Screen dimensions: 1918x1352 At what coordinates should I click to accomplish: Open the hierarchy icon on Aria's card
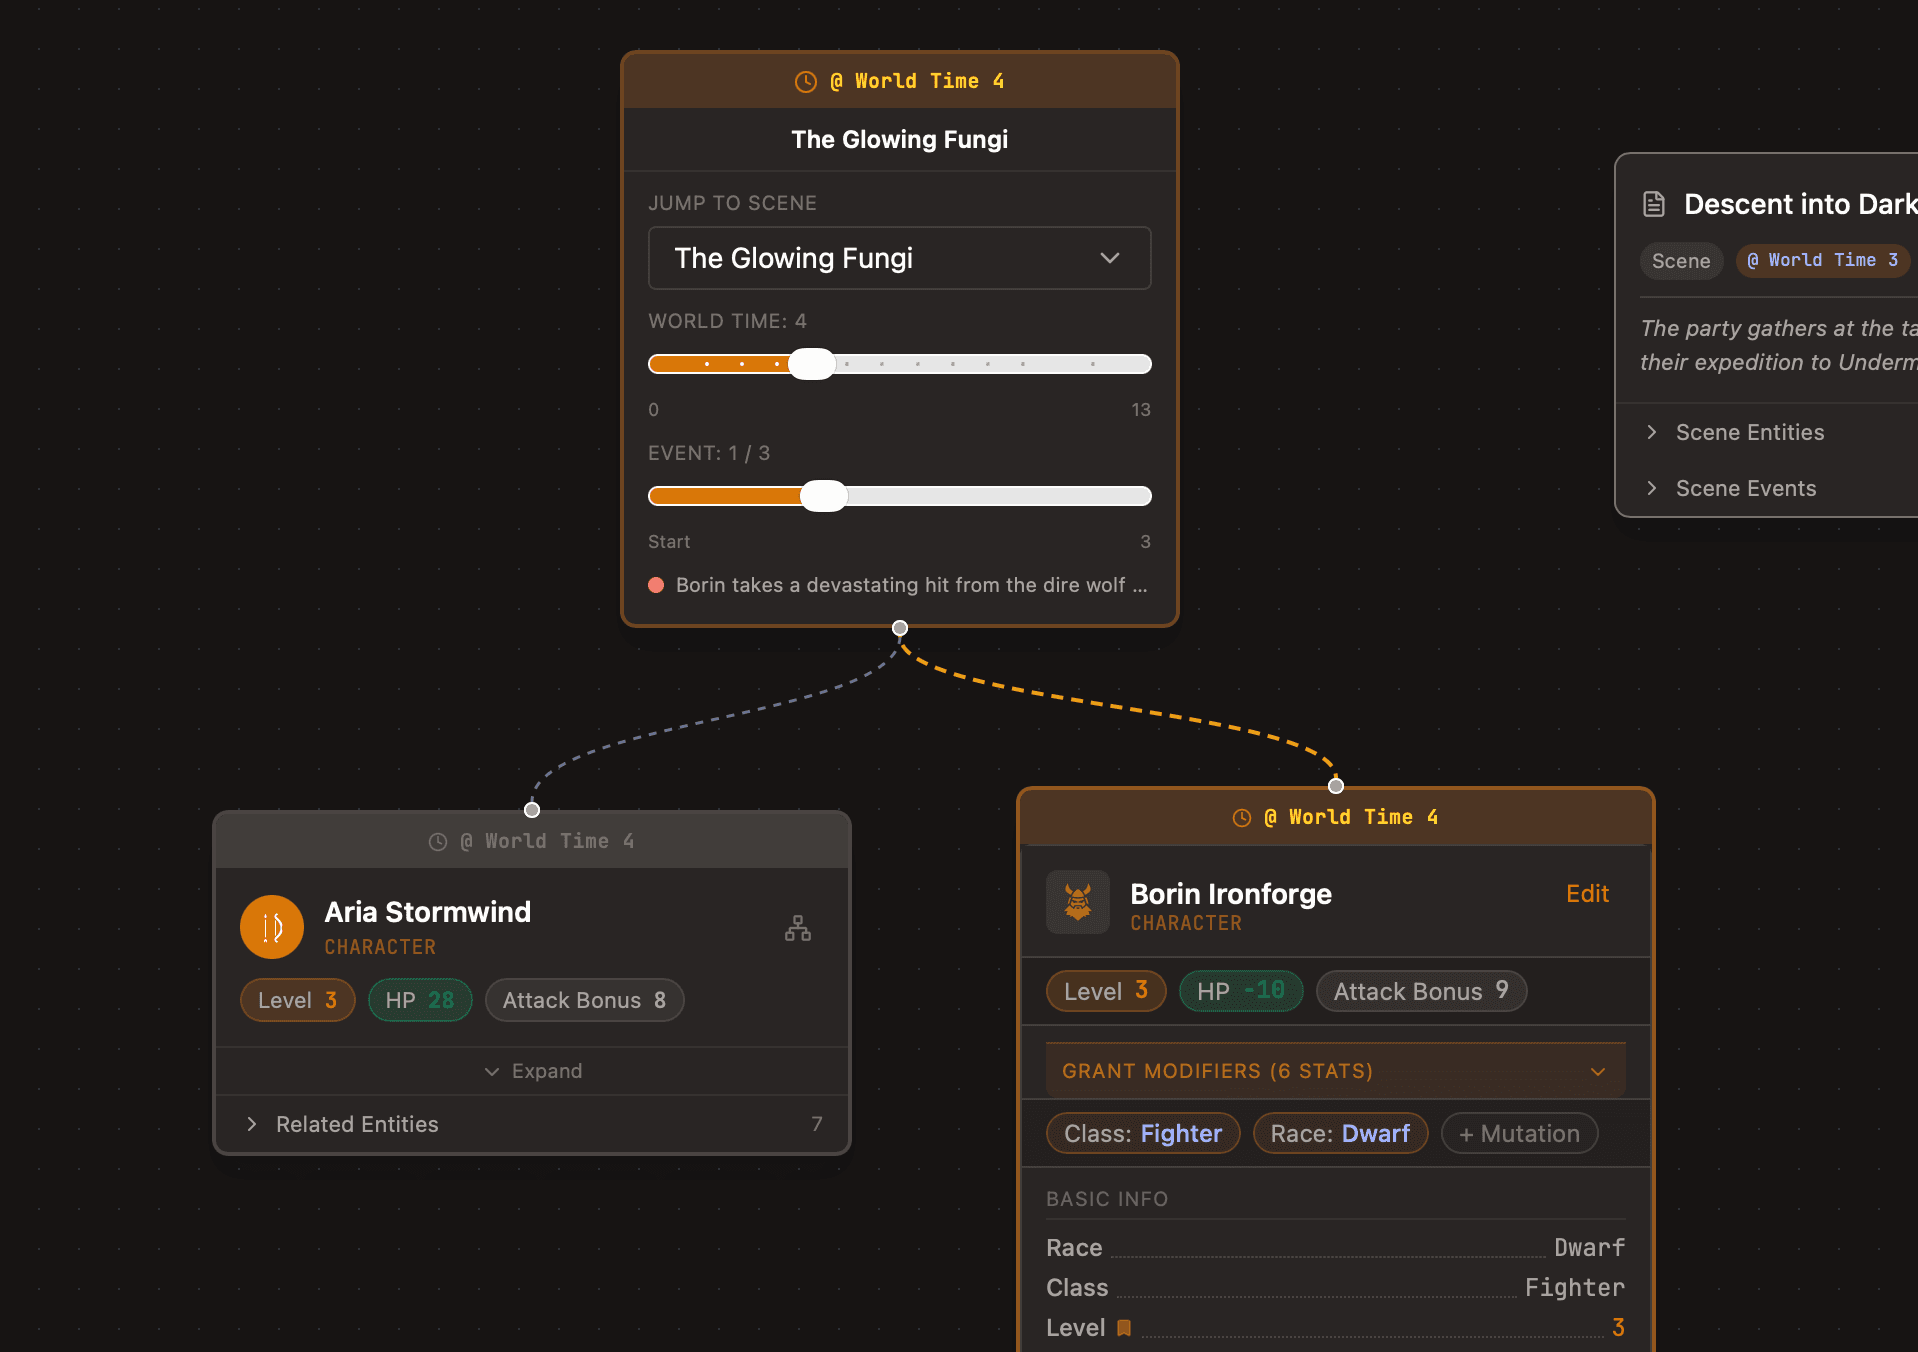[797, 928]
